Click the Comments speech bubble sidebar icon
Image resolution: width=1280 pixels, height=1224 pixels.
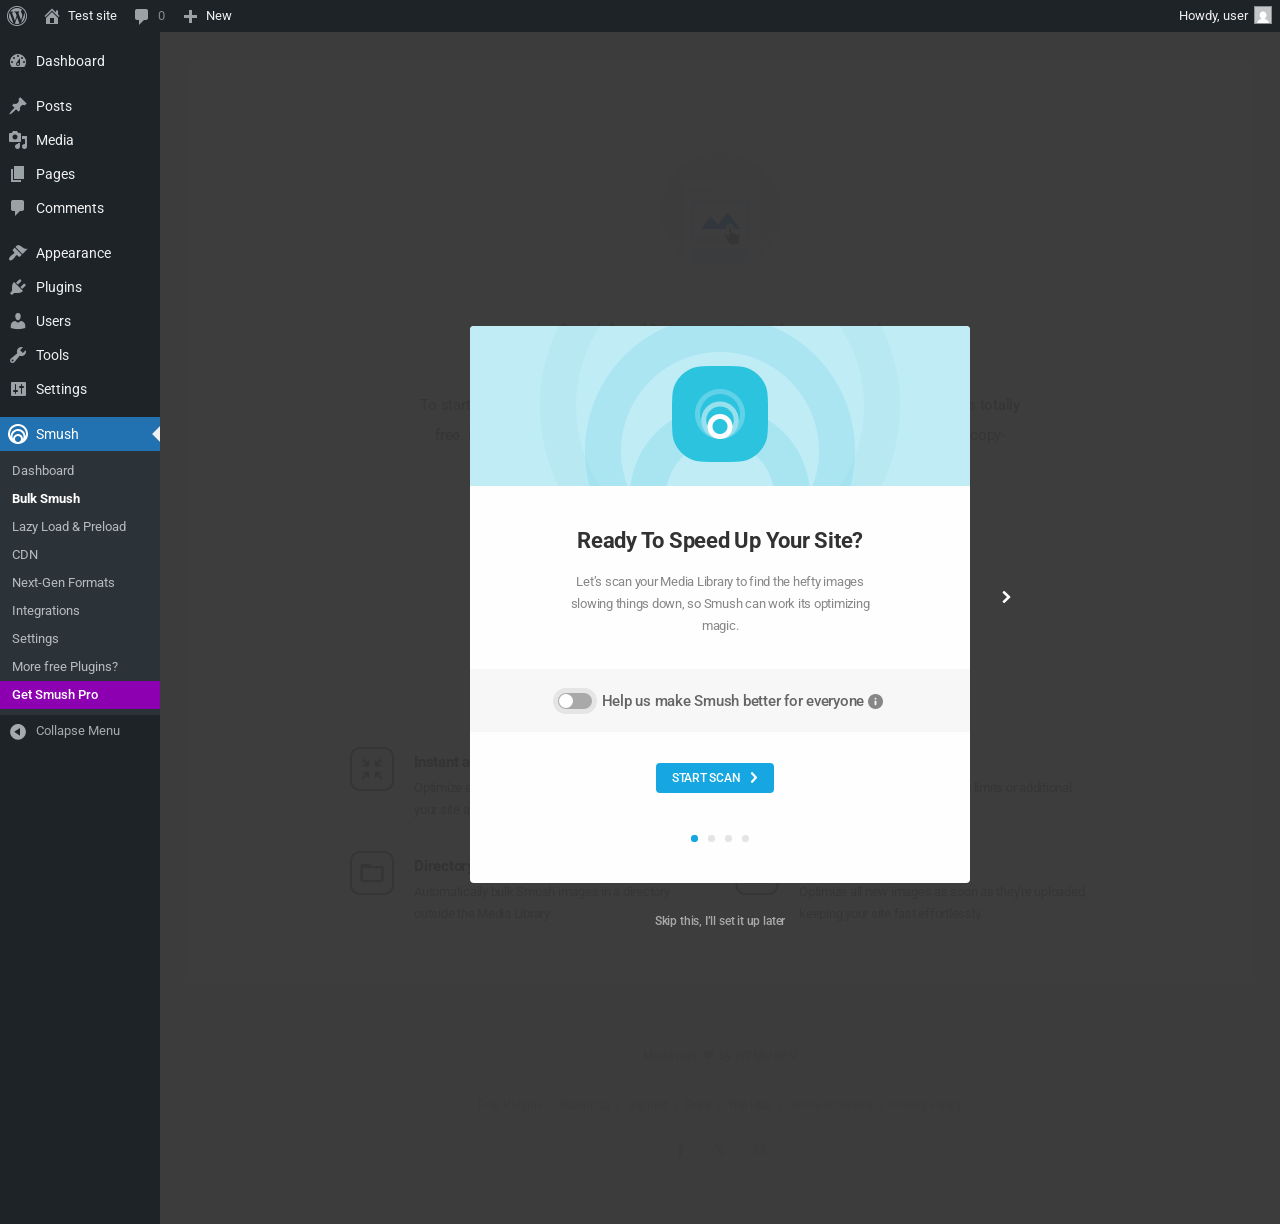click(18, 208)
